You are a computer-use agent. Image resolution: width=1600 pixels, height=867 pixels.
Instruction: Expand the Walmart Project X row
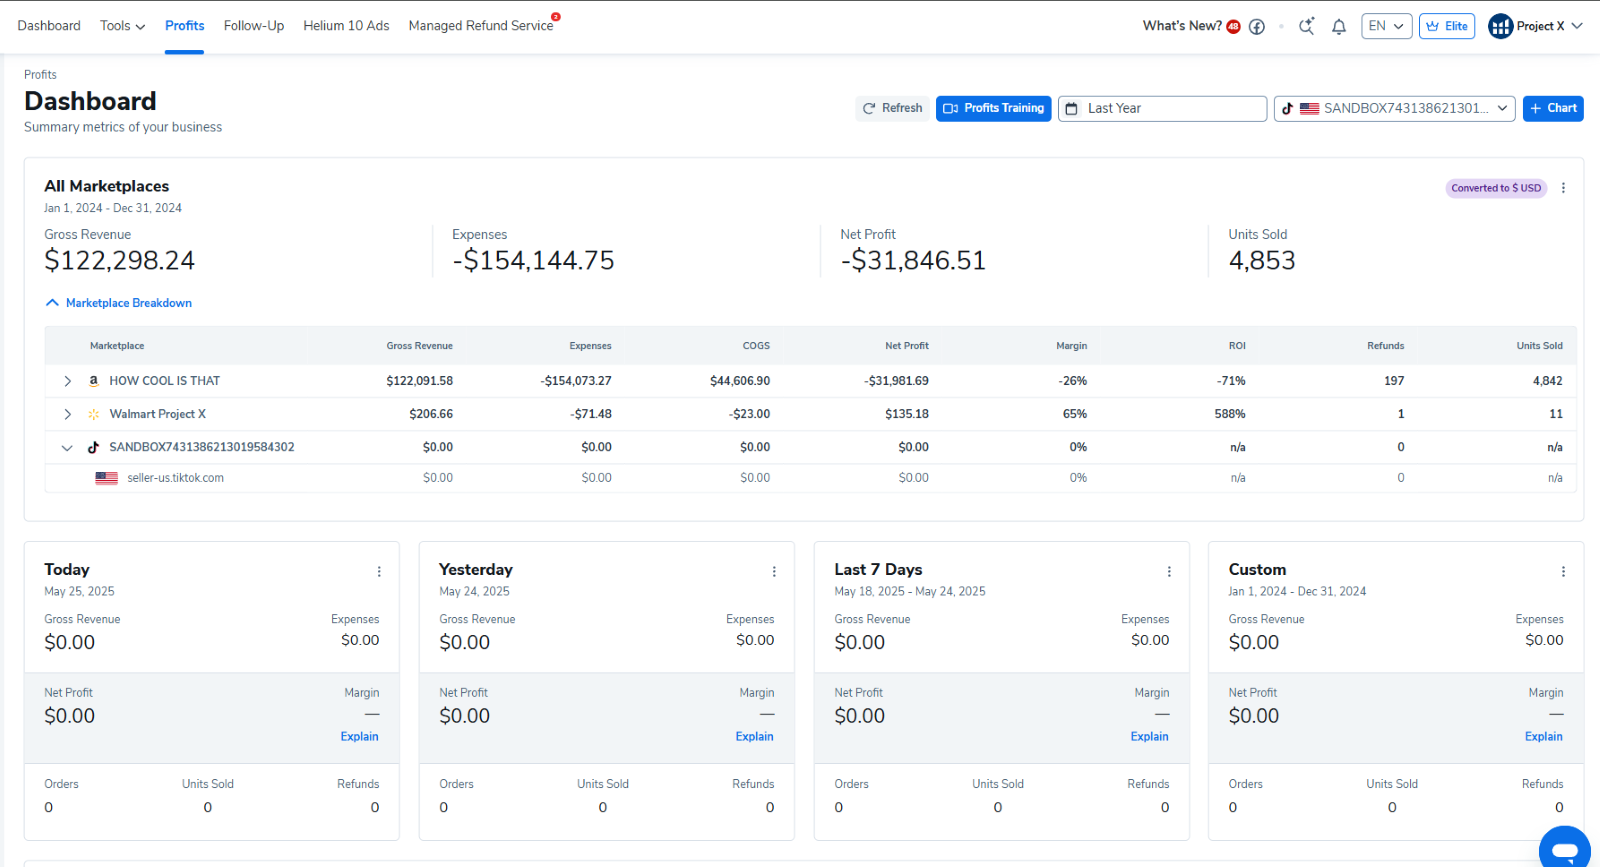67,414
